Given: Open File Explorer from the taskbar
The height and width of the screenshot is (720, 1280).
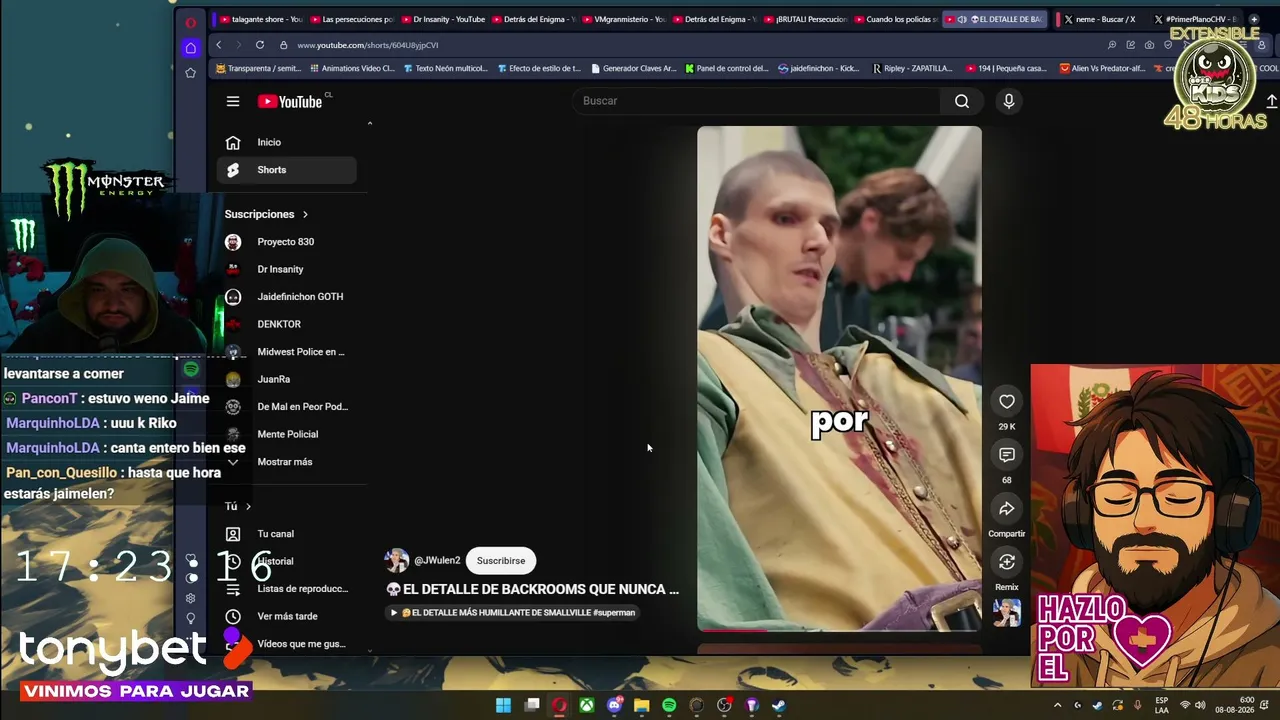Looking at the screenshot, I should pos(642,705).
